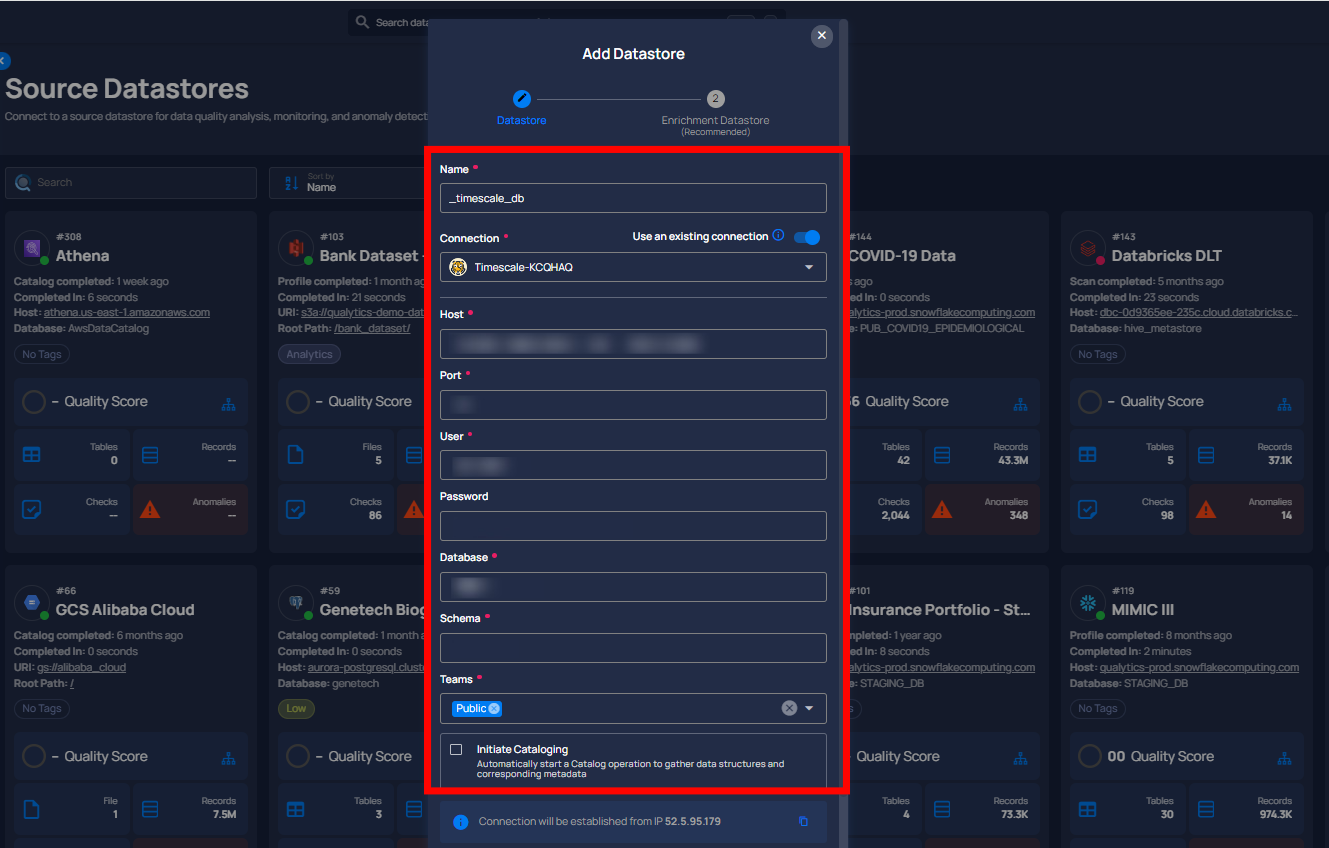Toggle off Use an existing connection
Viewport: 1329px width, 848px height.
(x=807, y=237)
